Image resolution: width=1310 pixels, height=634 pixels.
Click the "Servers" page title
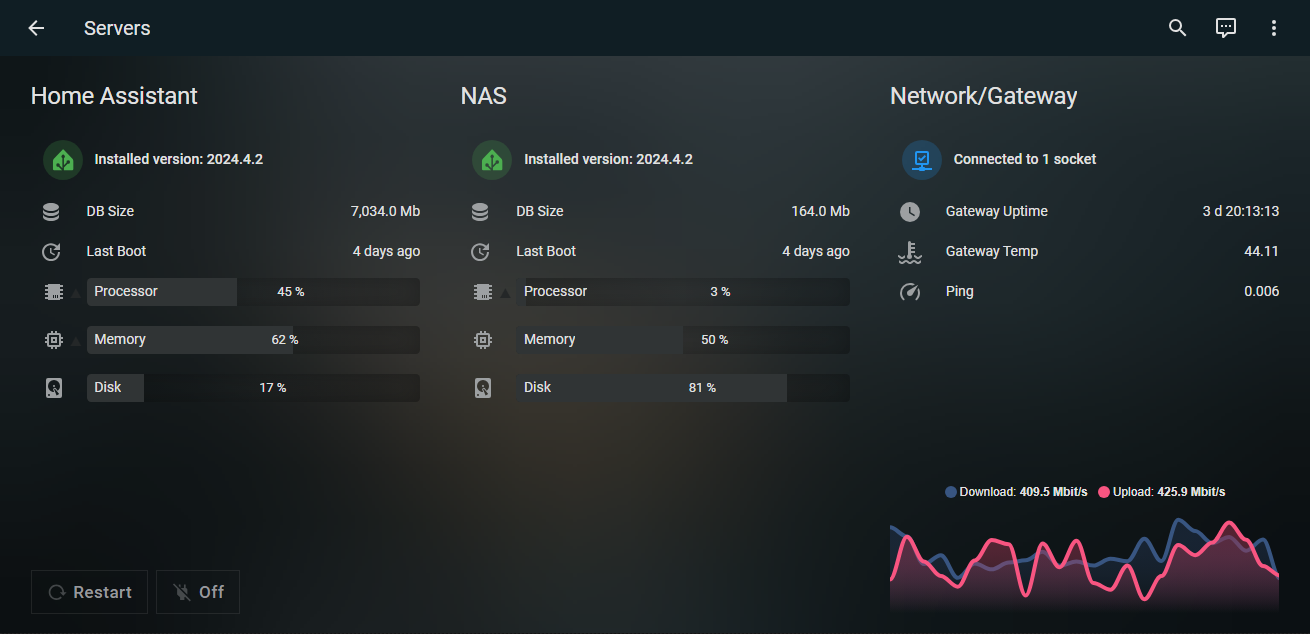[x=117, y=28]
